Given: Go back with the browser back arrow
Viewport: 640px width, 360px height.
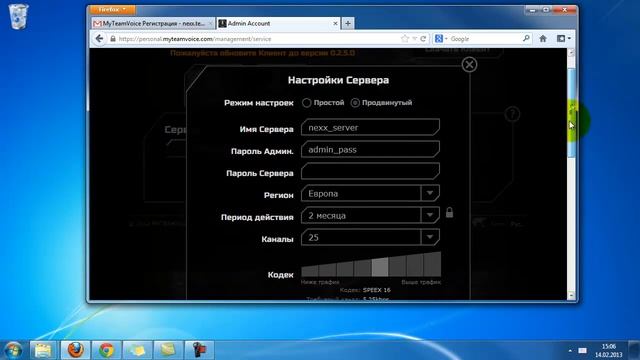Looking at the screenshot, I should click(x=99, y=39).
